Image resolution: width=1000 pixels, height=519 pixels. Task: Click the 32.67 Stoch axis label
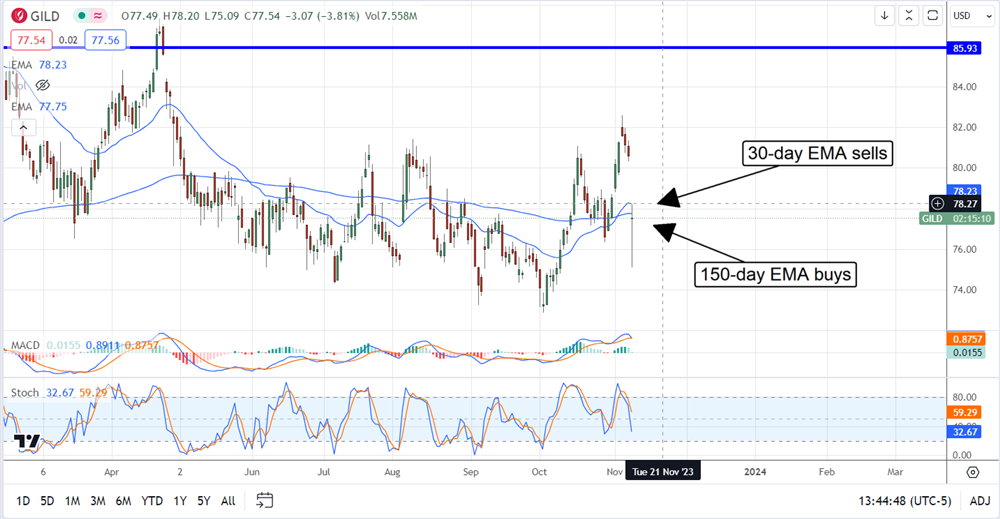(965, 432)
